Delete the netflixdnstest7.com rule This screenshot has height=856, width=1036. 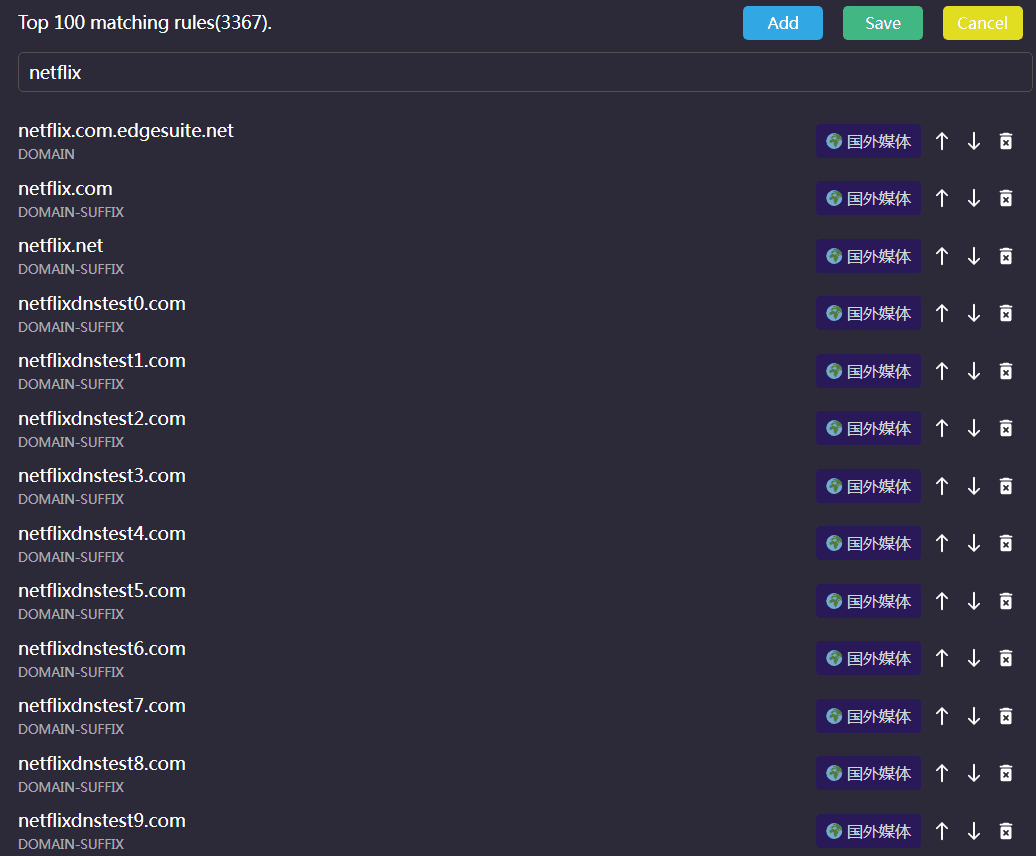(1006, 716)
